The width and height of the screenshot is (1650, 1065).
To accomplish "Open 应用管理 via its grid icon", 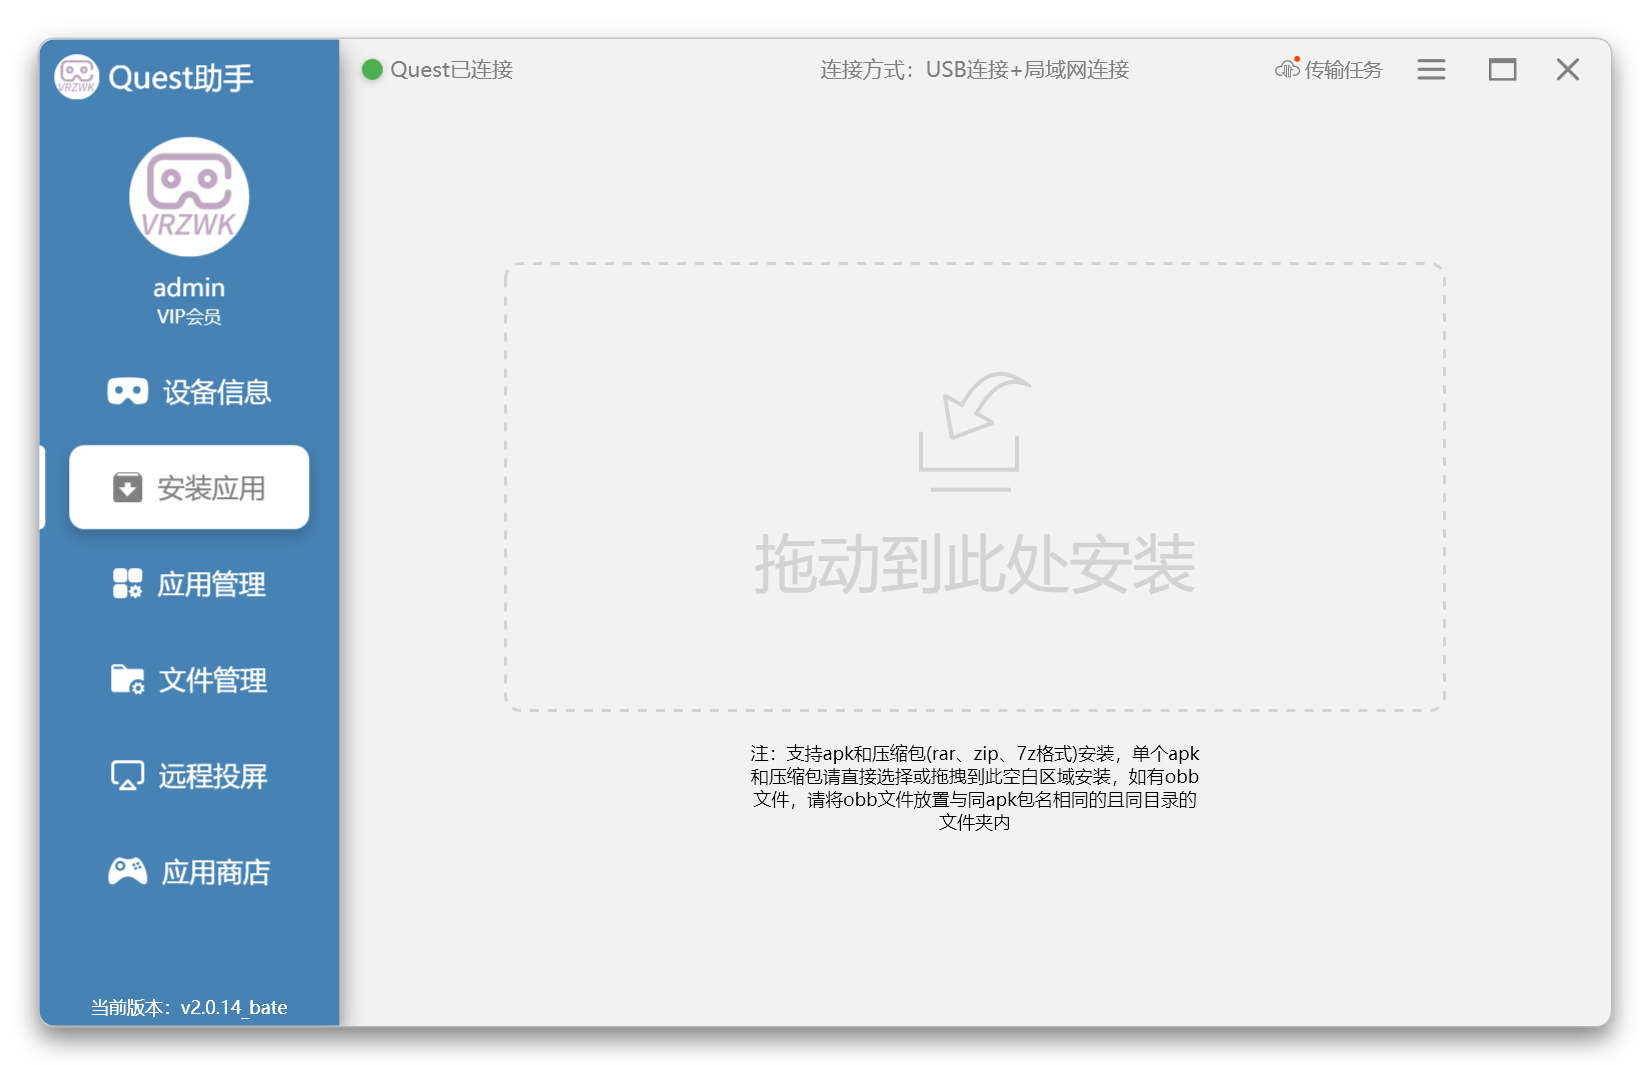I will click(x=127, y=583).
